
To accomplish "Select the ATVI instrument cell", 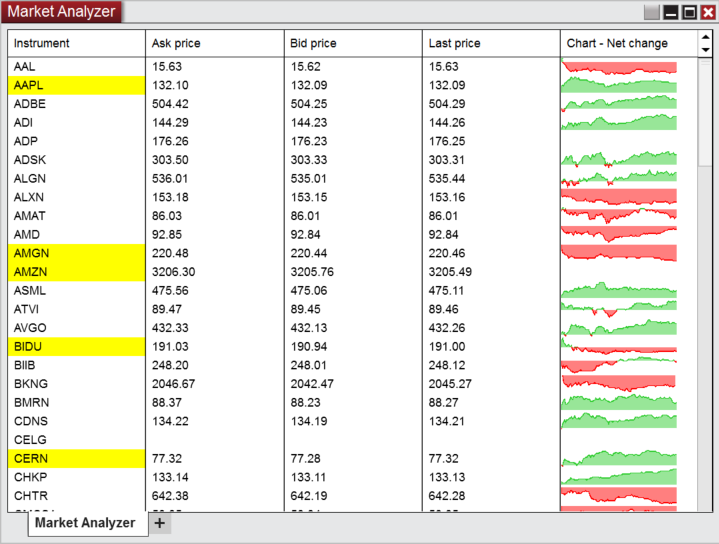I will click(x=76, y=309).
